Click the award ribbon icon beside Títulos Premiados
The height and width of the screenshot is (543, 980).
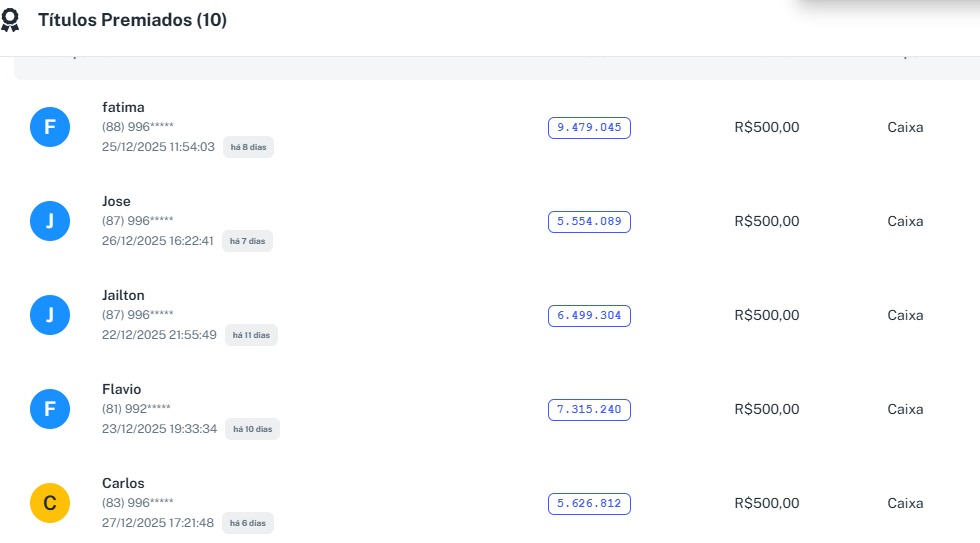[11, 20]
